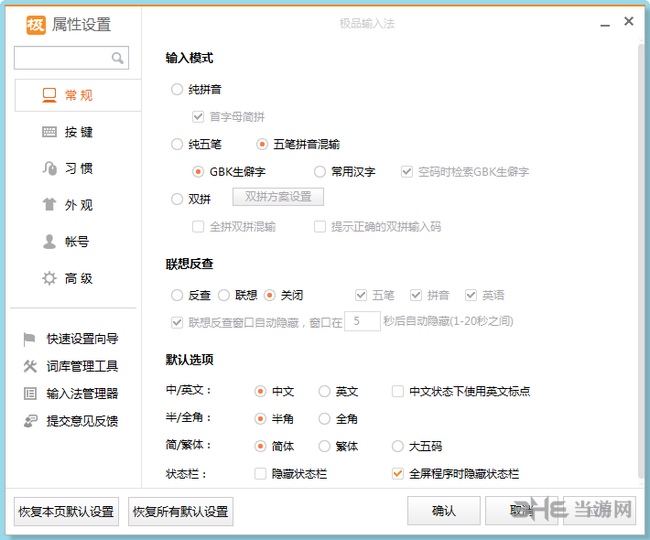Toggle 空码时检索GBK生僻字 checkbox

[407, 172]
